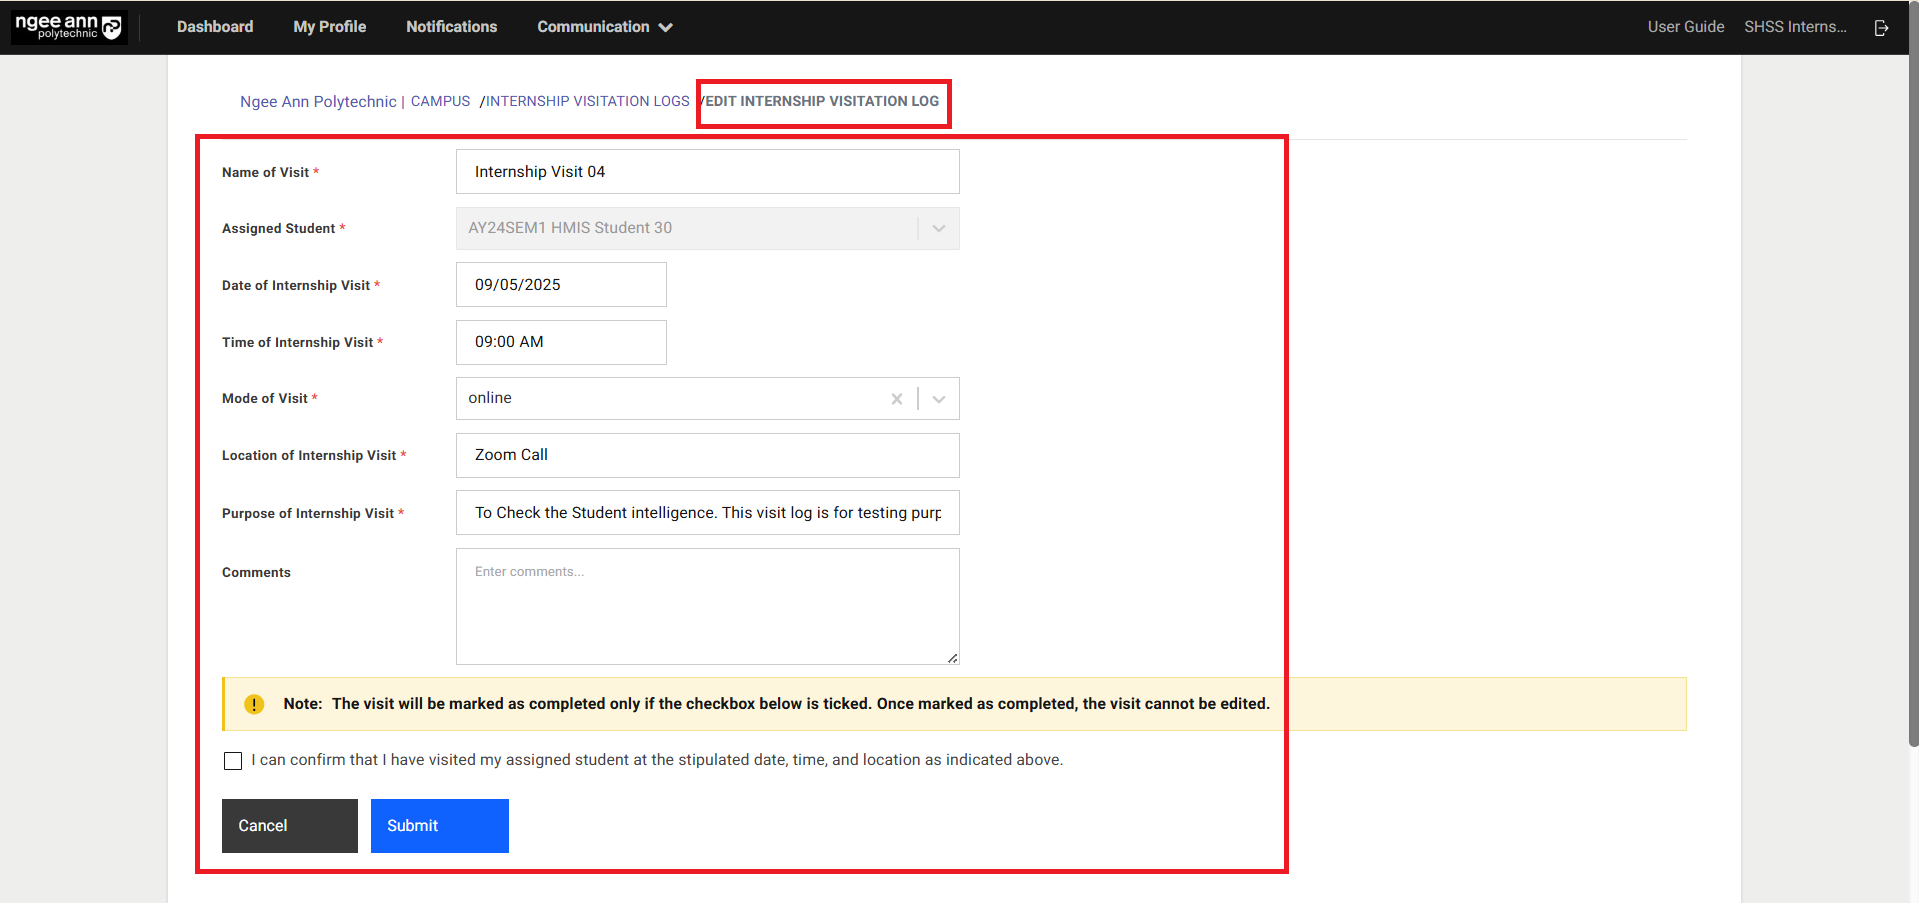The image size is (1919, 903).
Task: Open INTERNSHIP VISITATION LOGS breadcrumb link
Action: [x=587, y=101]
